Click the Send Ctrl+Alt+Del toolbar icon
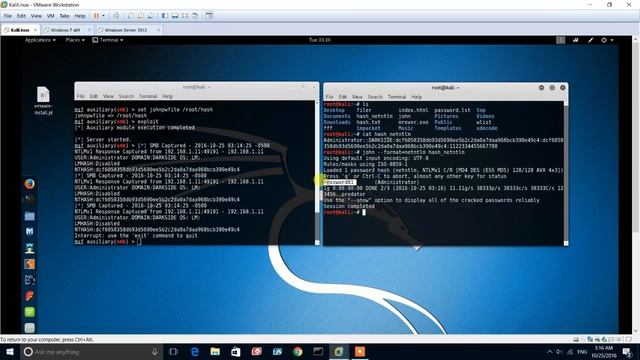Viewport: 640px width, 360px height. 116,16
